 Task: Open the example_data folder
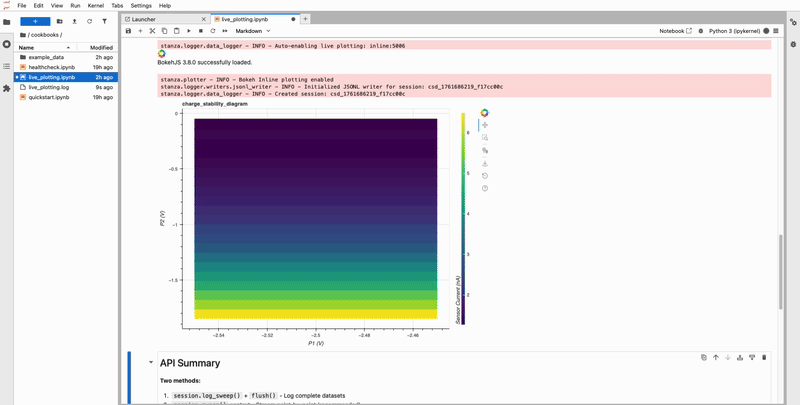coord(46,57)
